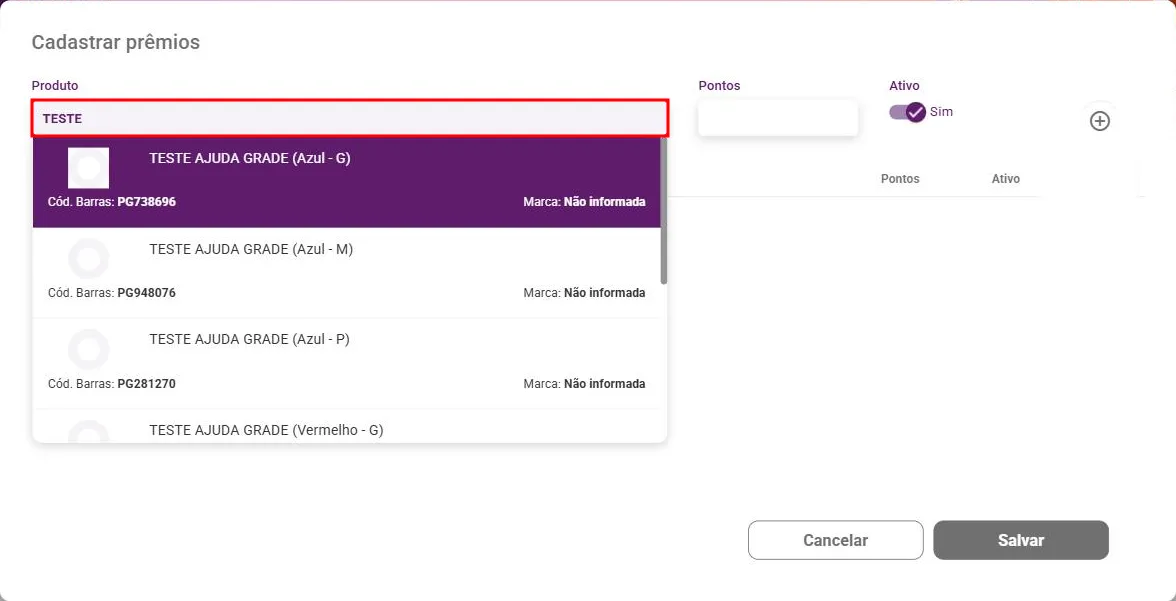This screenshot has height=601, width=1176.
Task: Click product thumbnail for Azul - P
Action: tap(88, 349)
